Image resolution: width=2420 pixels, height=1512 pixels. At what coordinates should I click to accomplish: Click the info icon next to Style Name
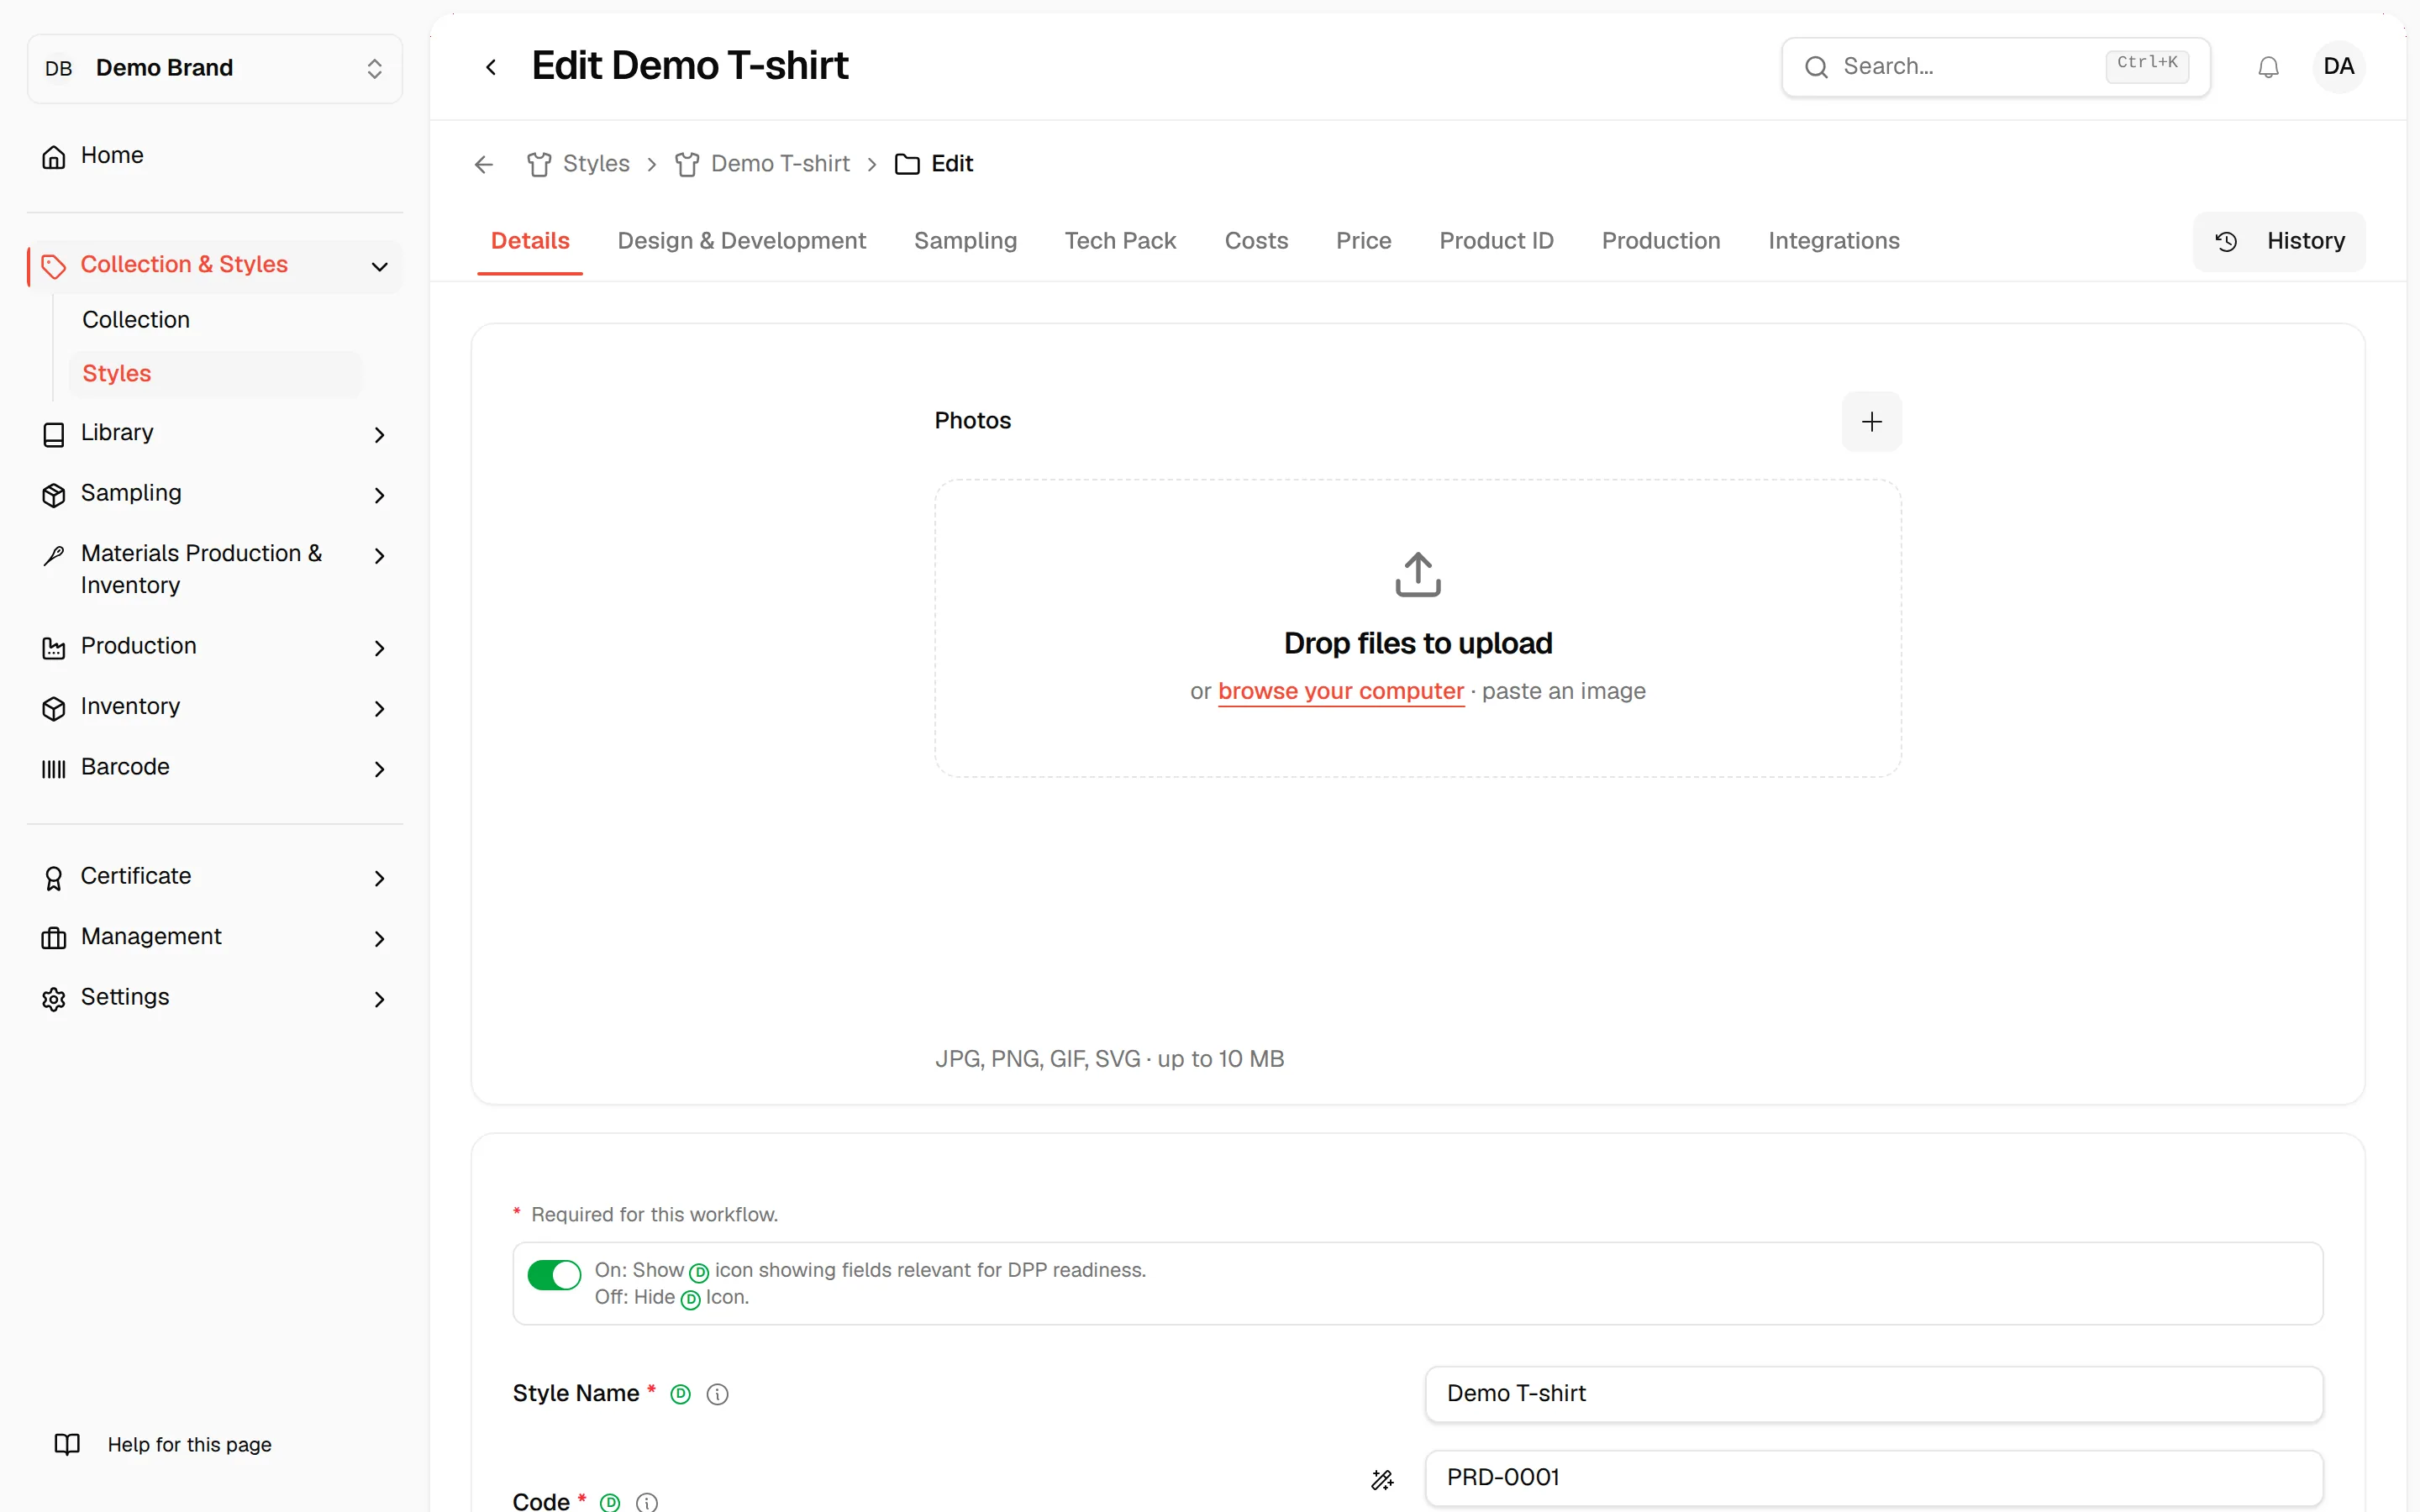click(x=717, y=1394)
